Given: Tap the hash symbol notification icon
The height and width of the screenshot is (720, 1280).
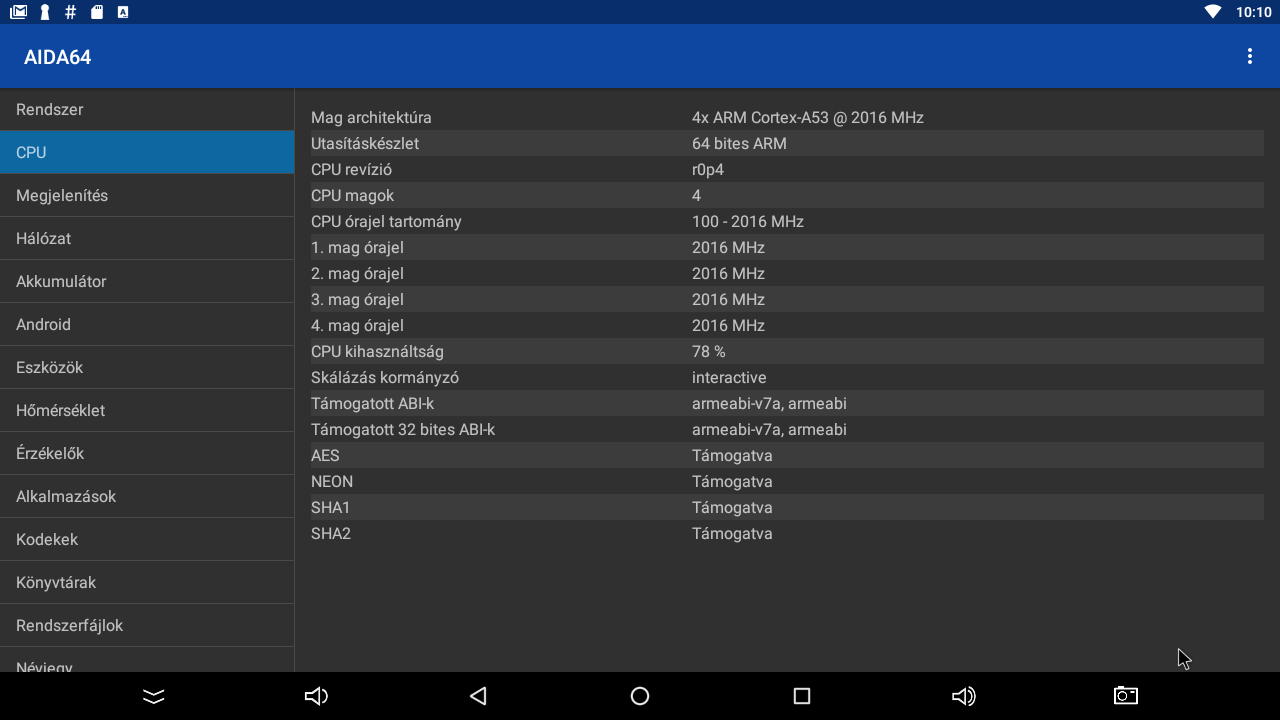Looking at the screenshot, I should coord(70,12).
